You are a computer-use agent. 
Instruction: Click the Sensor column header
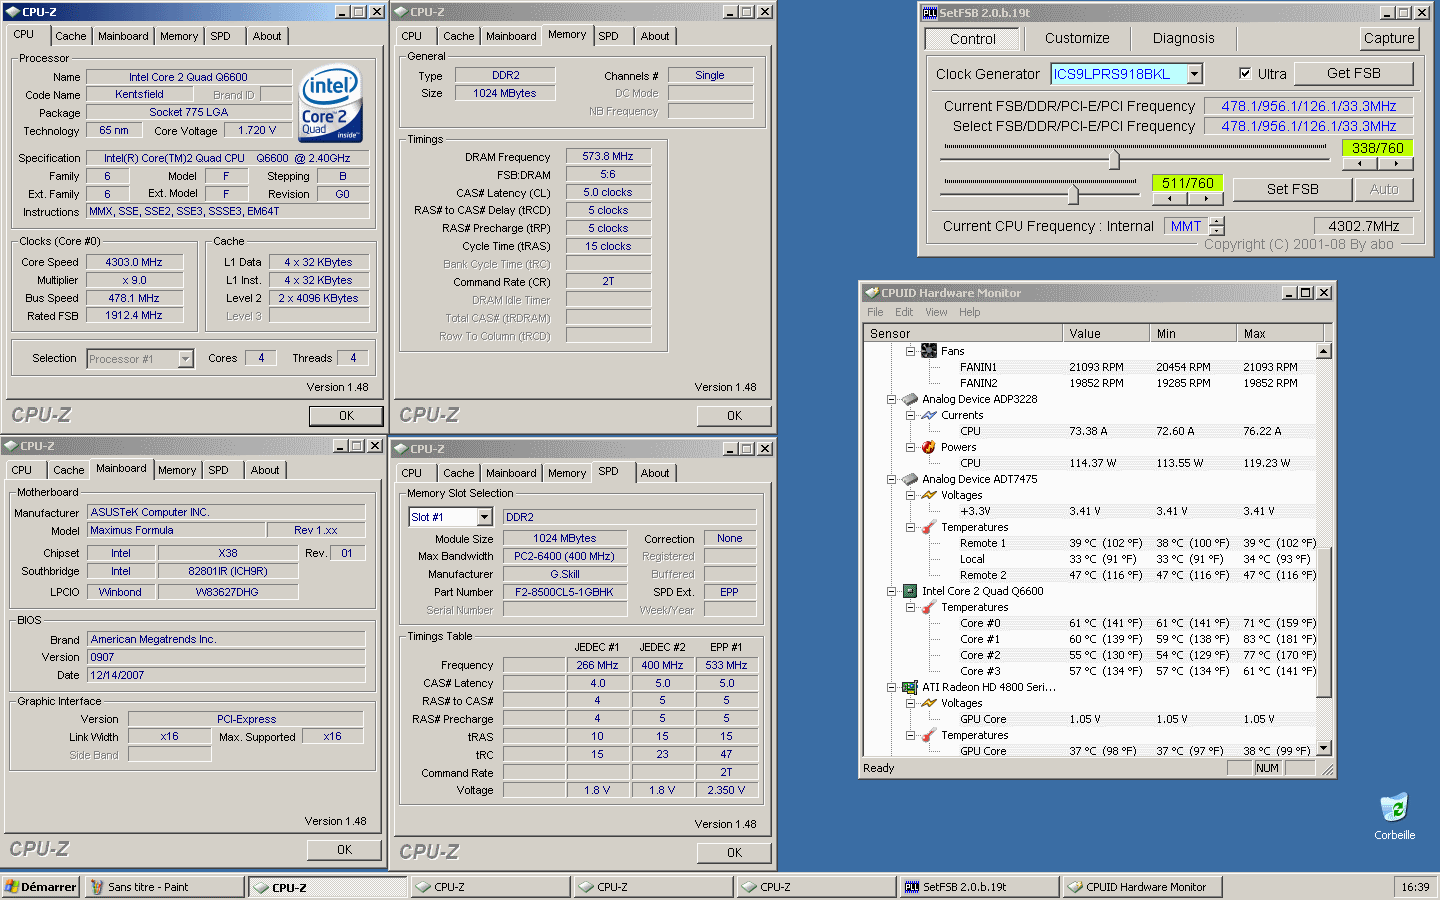tap(962, 333)
